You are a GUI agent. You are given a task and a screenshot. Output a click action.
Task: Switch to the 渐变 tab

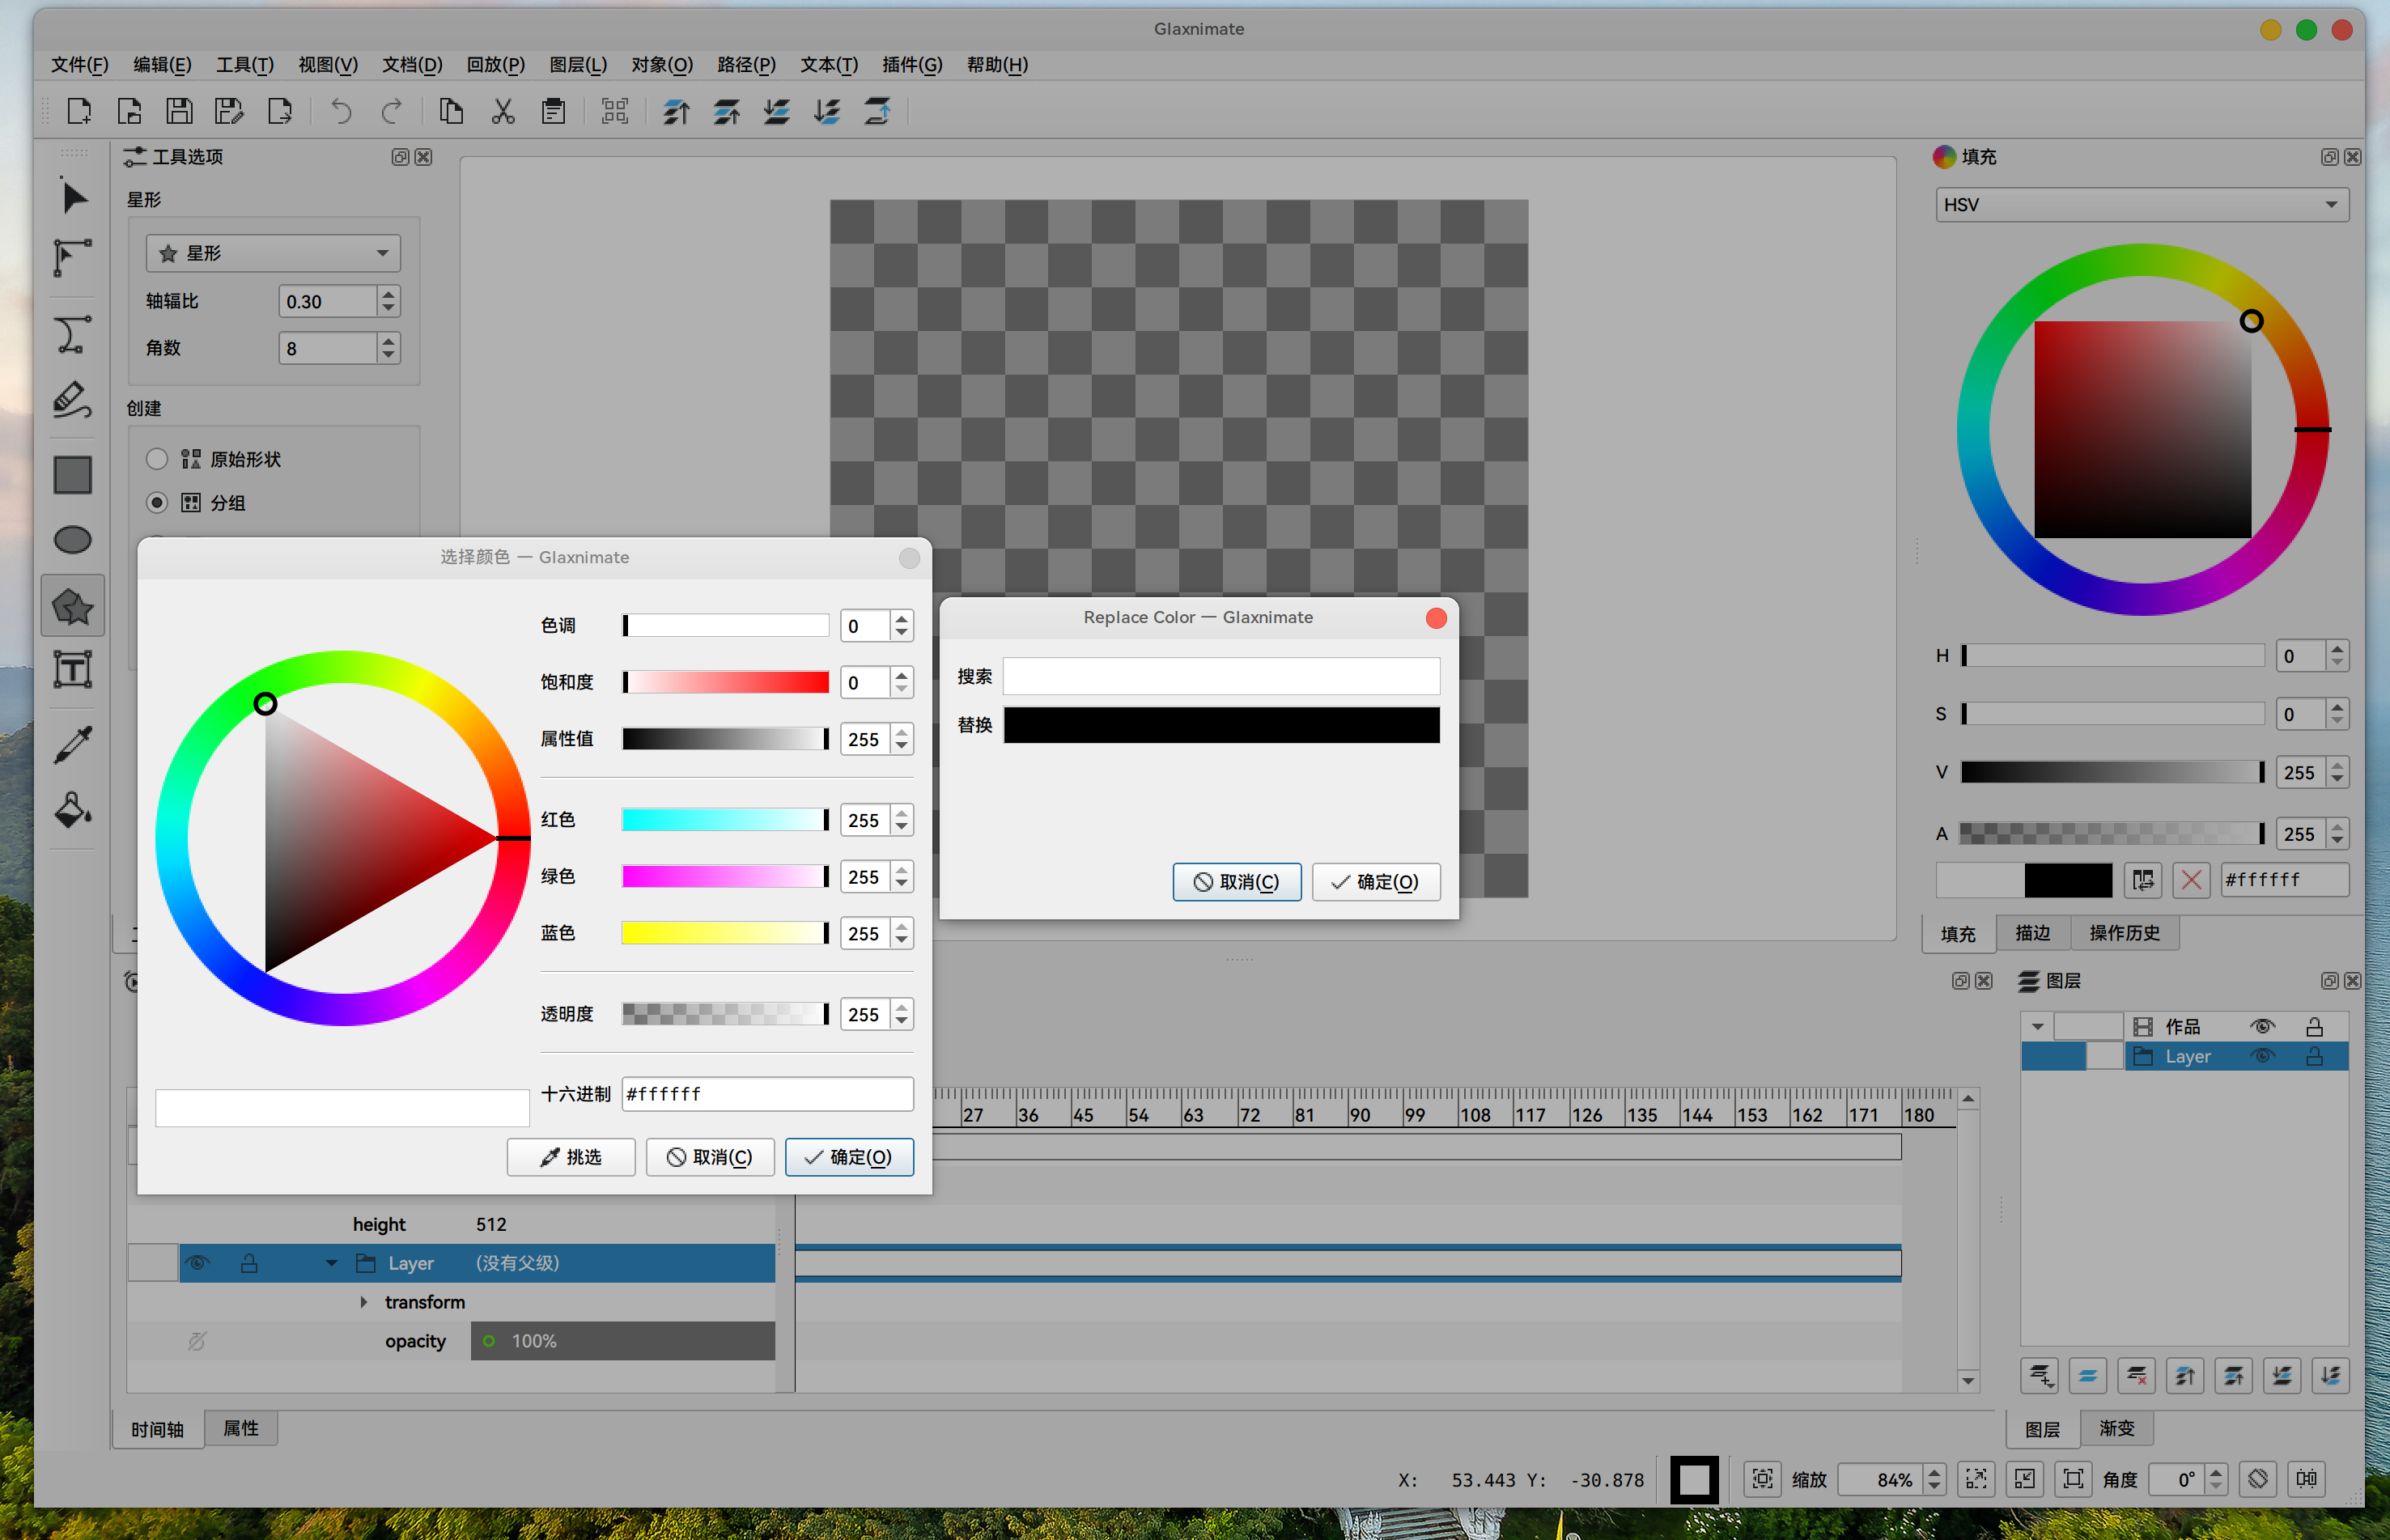[x=2116, y=1429]
